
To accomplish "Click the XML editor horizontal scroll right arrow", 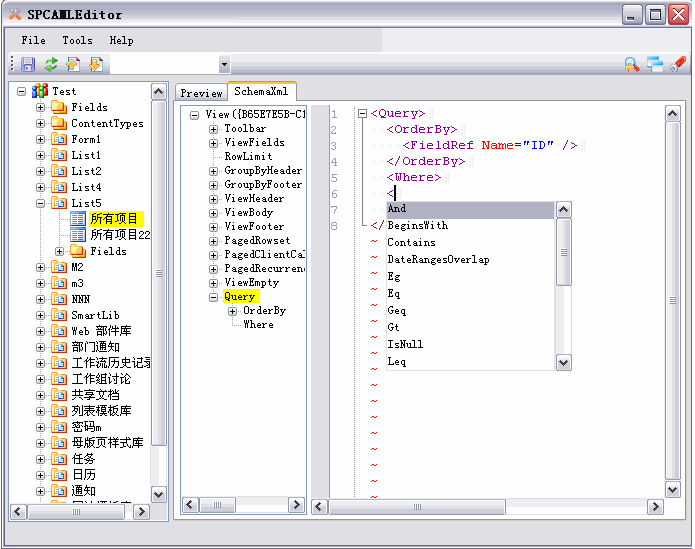I will coord(655,506).
